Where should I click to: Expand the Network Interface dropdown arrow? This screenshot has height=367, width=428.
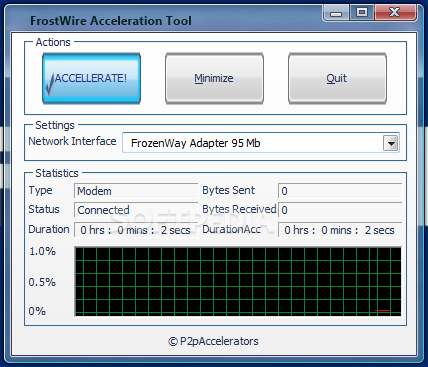pyautogui.click(x=391, y=144)
